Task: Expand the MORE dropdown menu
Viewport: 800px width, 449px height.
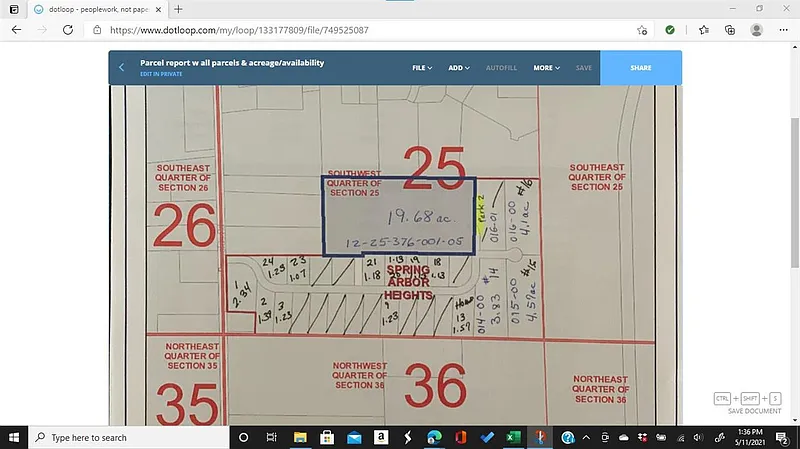Action: [546, 68]
